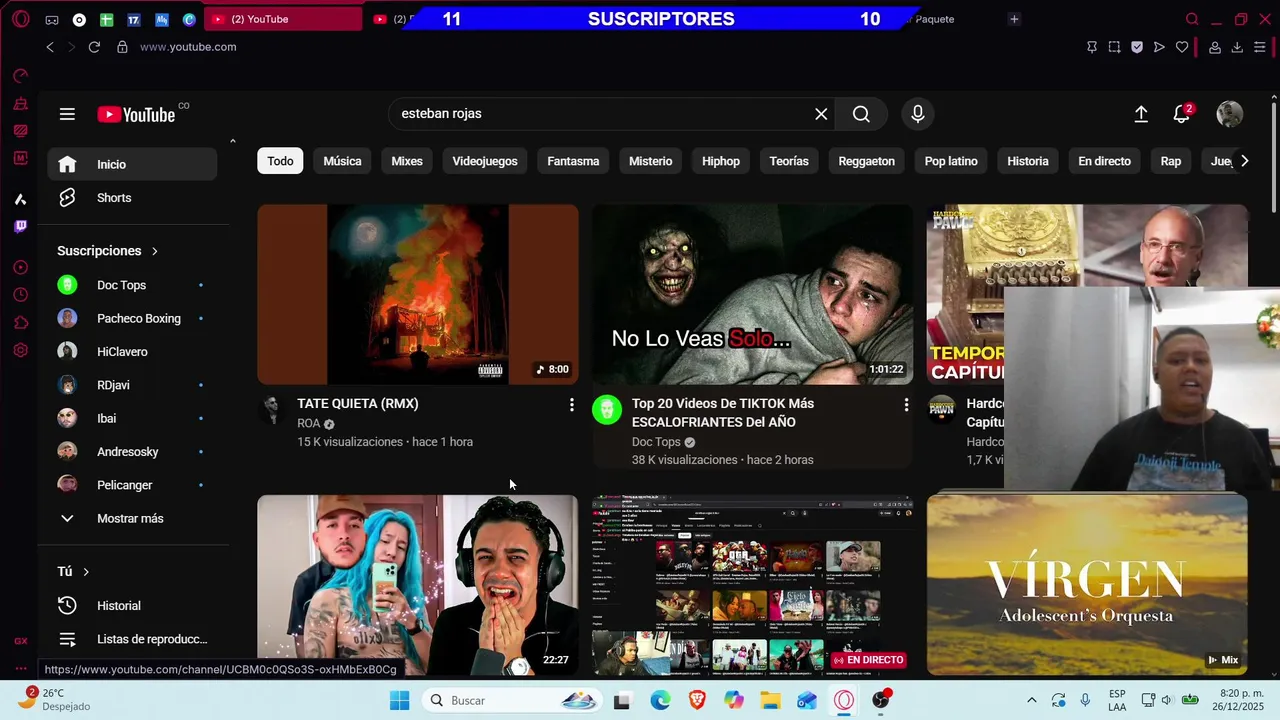This screenshot has height=720, width=1280.
Task: Open the Opera sidebar history clock
Action: point(20,295)
